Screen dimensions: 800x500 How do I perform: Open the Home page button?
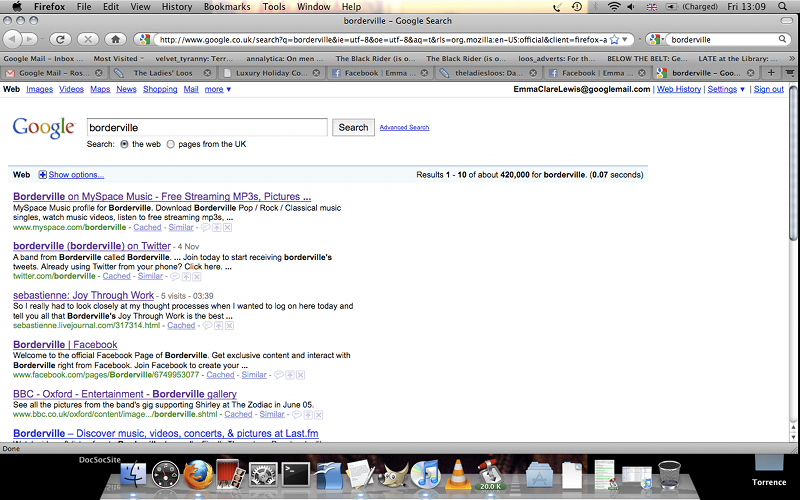115,39
